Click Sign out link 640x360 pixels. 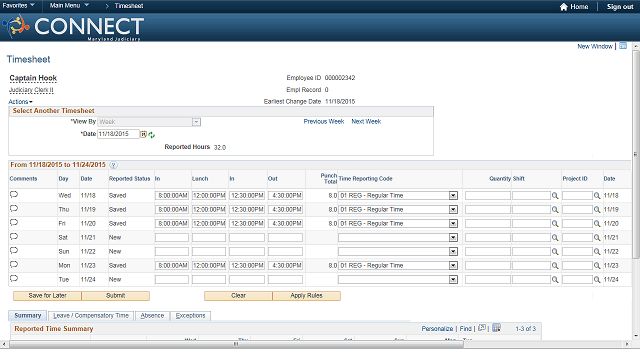coord(620,7)
